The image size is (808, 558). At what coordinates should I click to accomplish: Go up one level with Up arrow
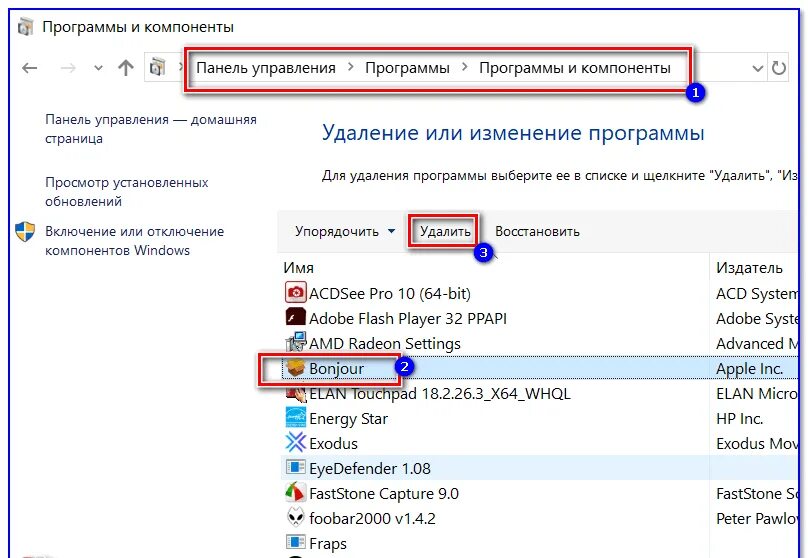126,67
